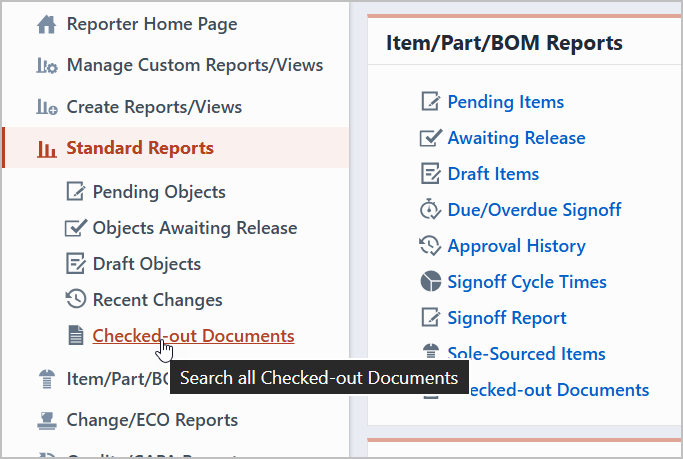Click the chart-plus icon for Create Reports/Views
The width and height of the screenshot is (683, 459).
[47, 107]
